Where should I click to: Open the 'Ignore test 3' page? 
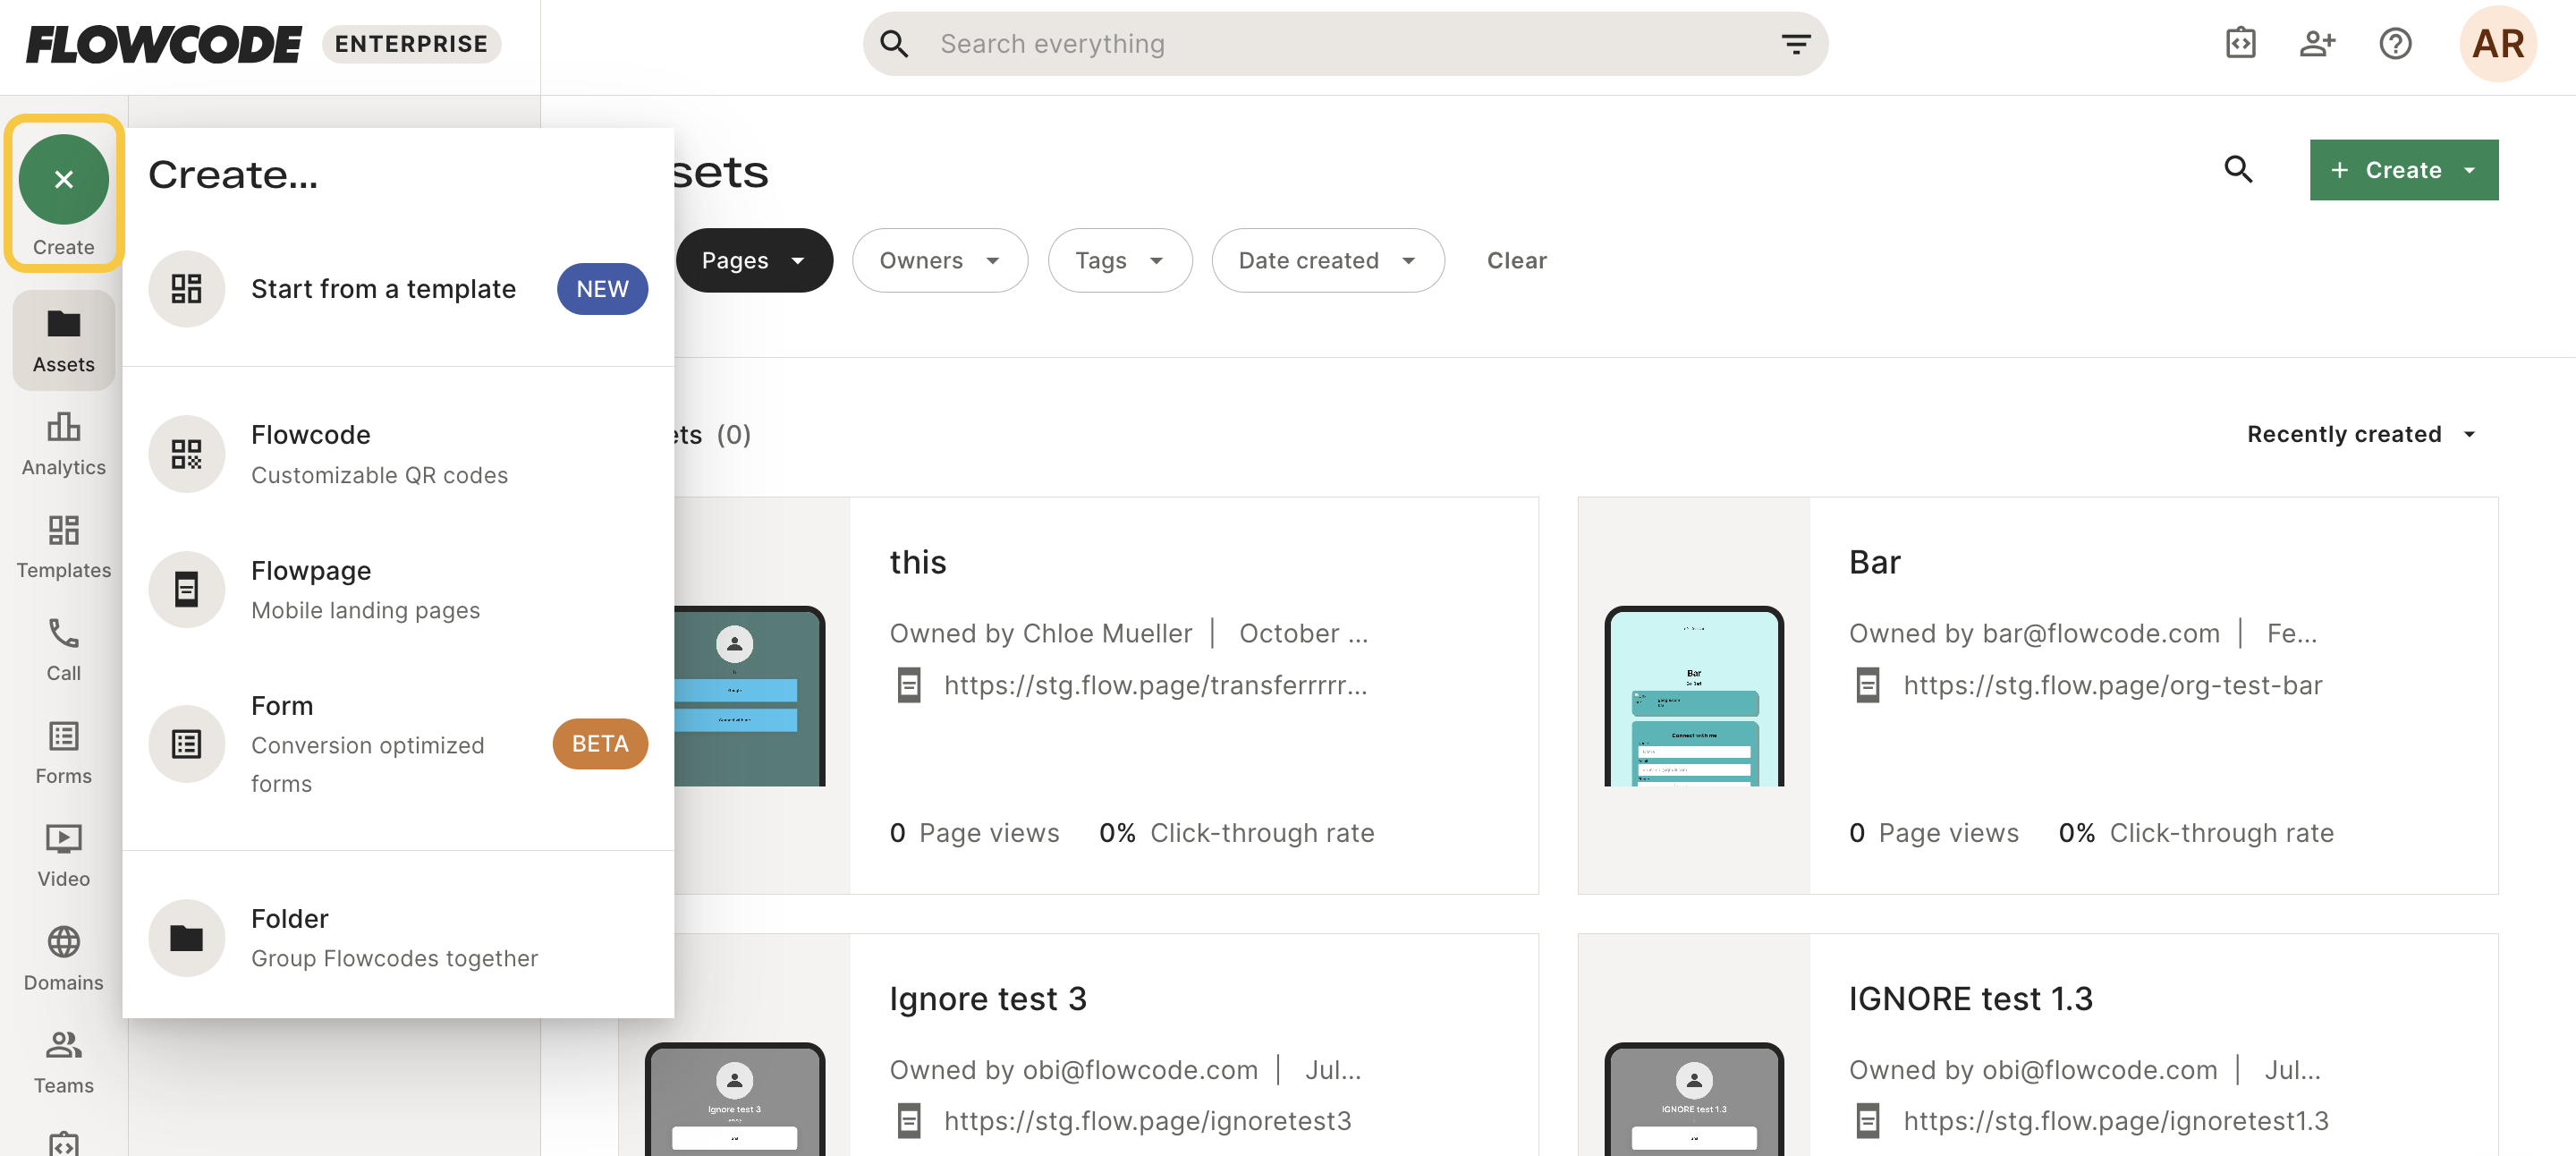point(987,998)
